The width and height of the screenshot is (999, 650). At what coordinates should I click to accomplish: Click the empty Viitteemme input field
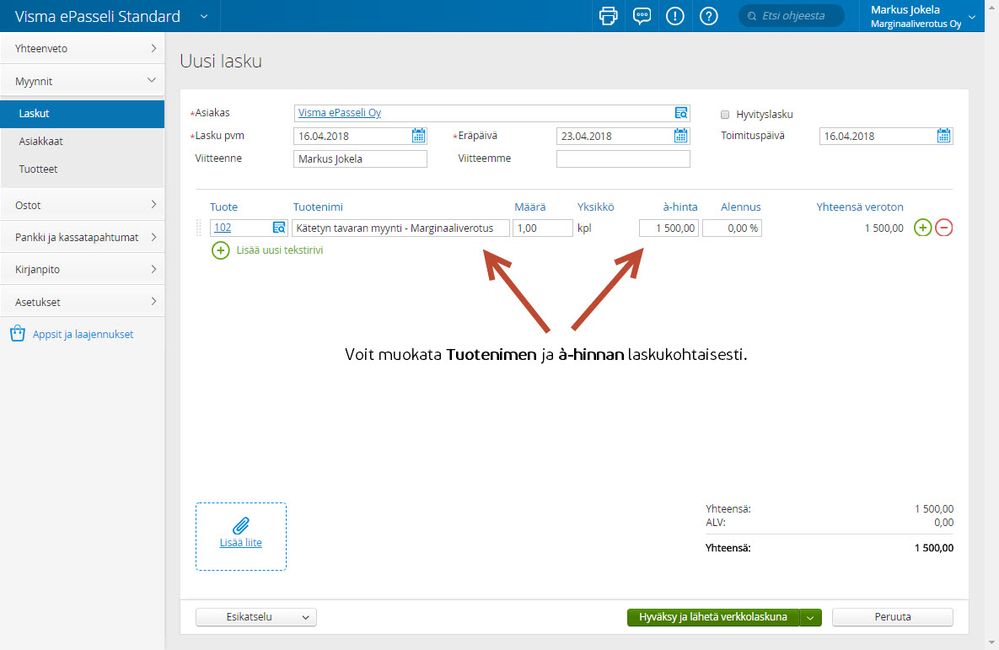pyautogui.click(x=623, y=159)
